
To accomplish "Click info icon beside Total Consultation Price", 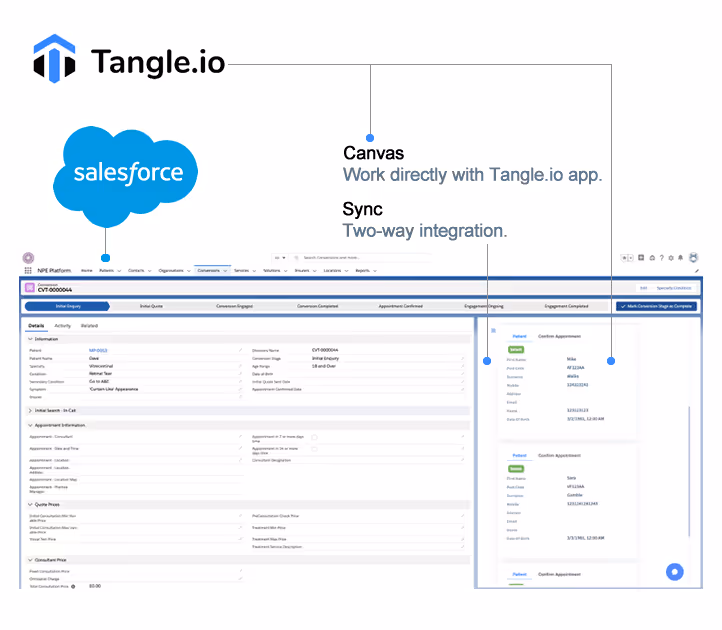I will 73,586.
